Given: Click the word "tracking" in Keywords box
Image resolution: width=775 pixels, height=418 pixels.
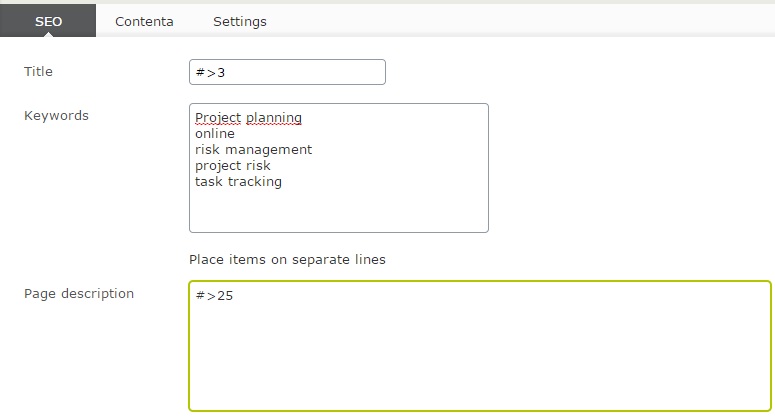Looking at the screenshot, I should (254, 182).
